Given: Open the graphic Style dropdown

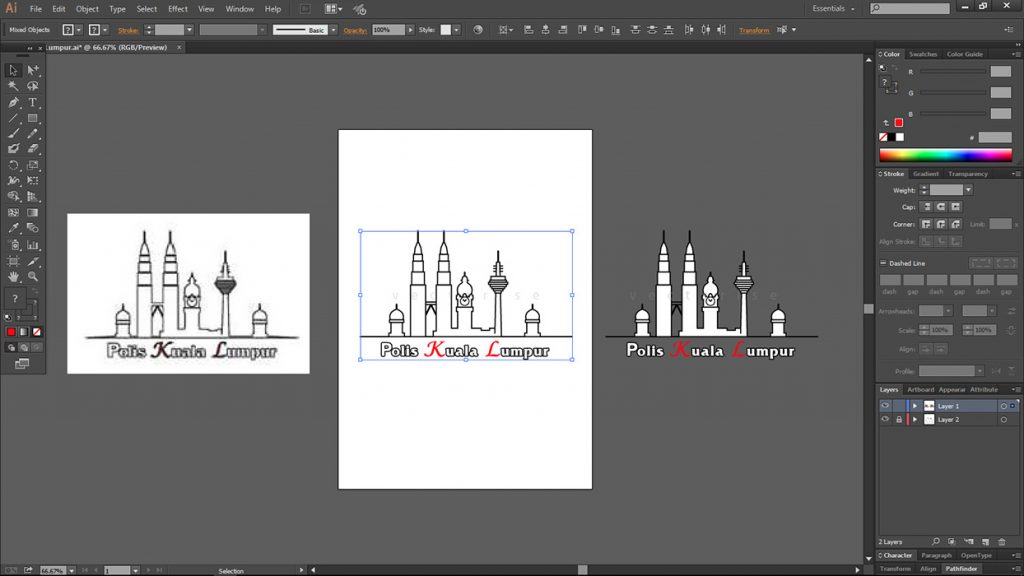Looking at the screenshot, I should 456,30.
